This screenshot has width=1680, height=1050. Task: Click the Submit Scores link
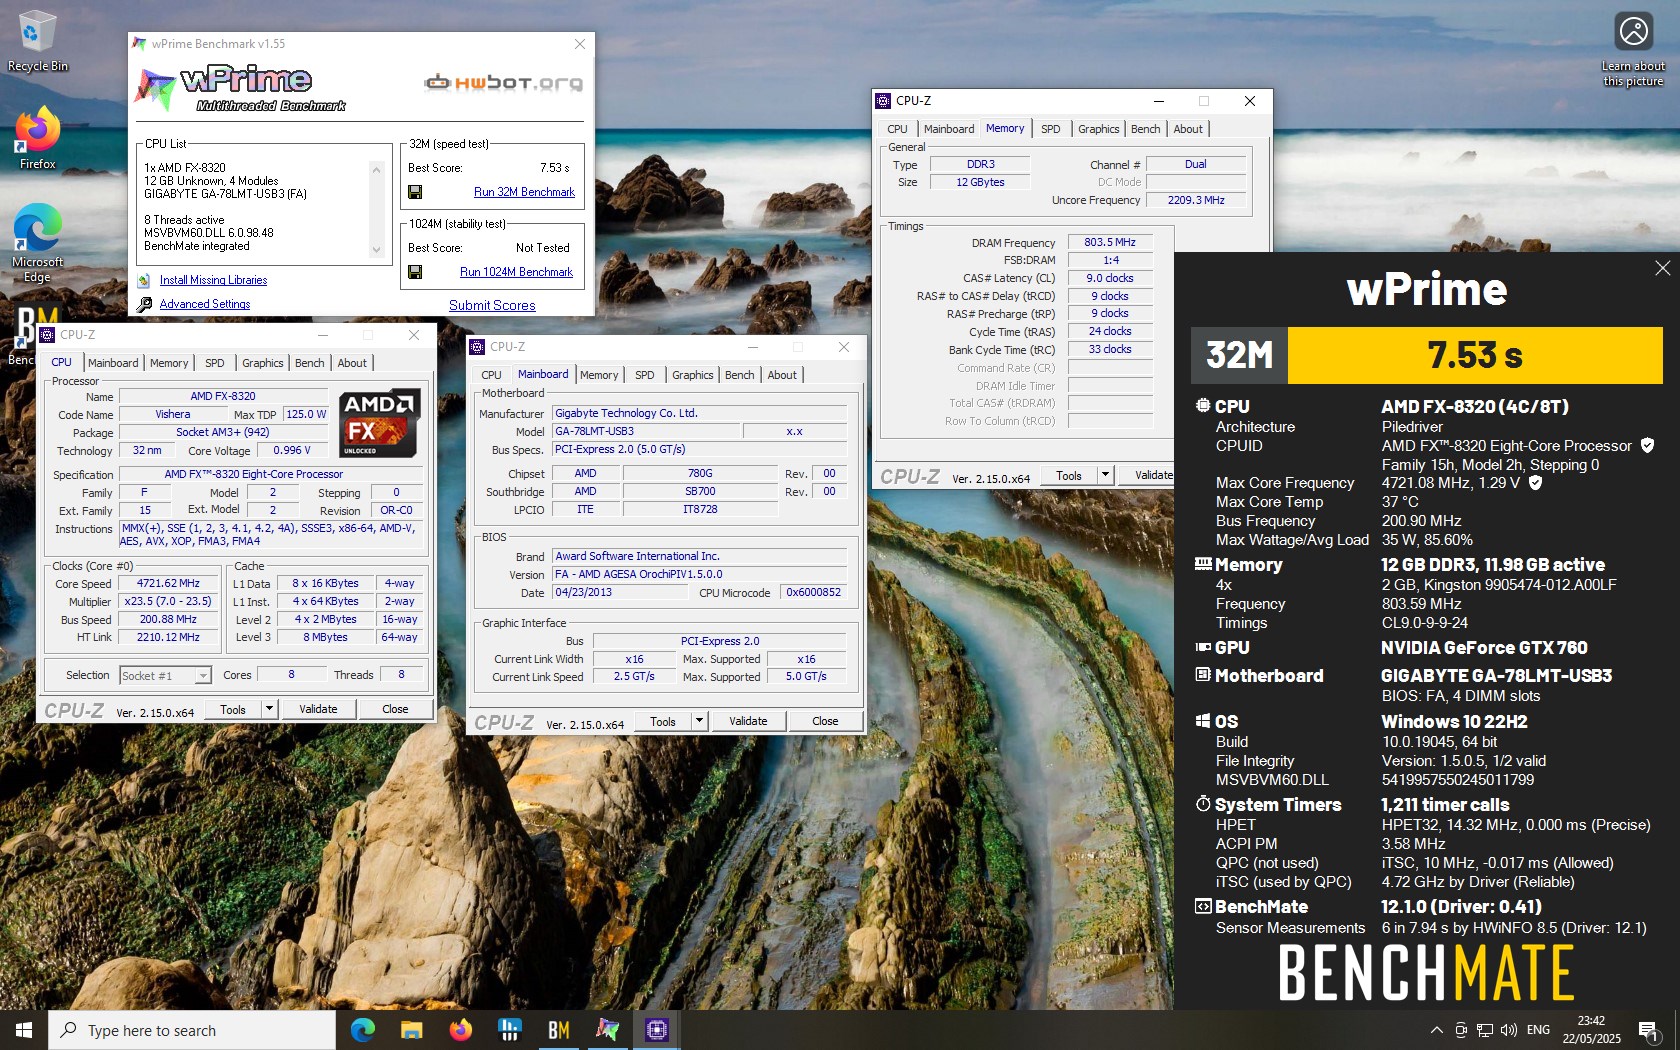pos(492,305)
